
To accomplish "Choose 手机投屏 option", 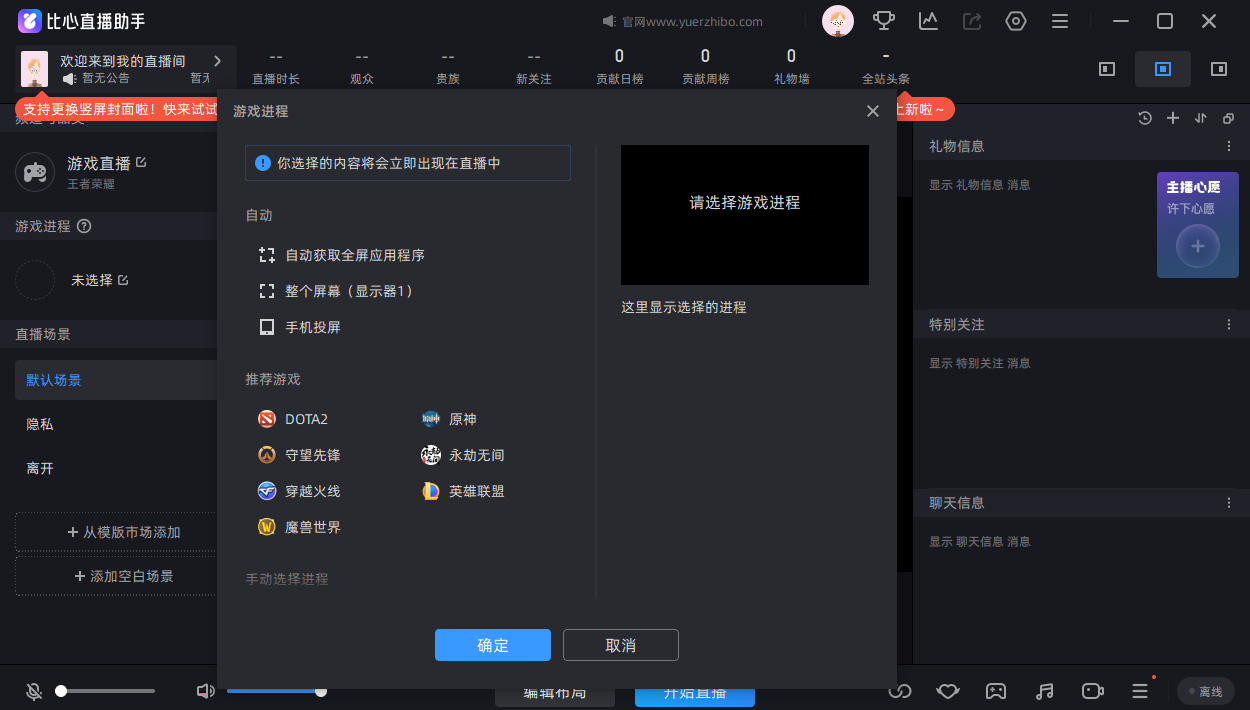I will pyautogui.click(x=300, y=327).
